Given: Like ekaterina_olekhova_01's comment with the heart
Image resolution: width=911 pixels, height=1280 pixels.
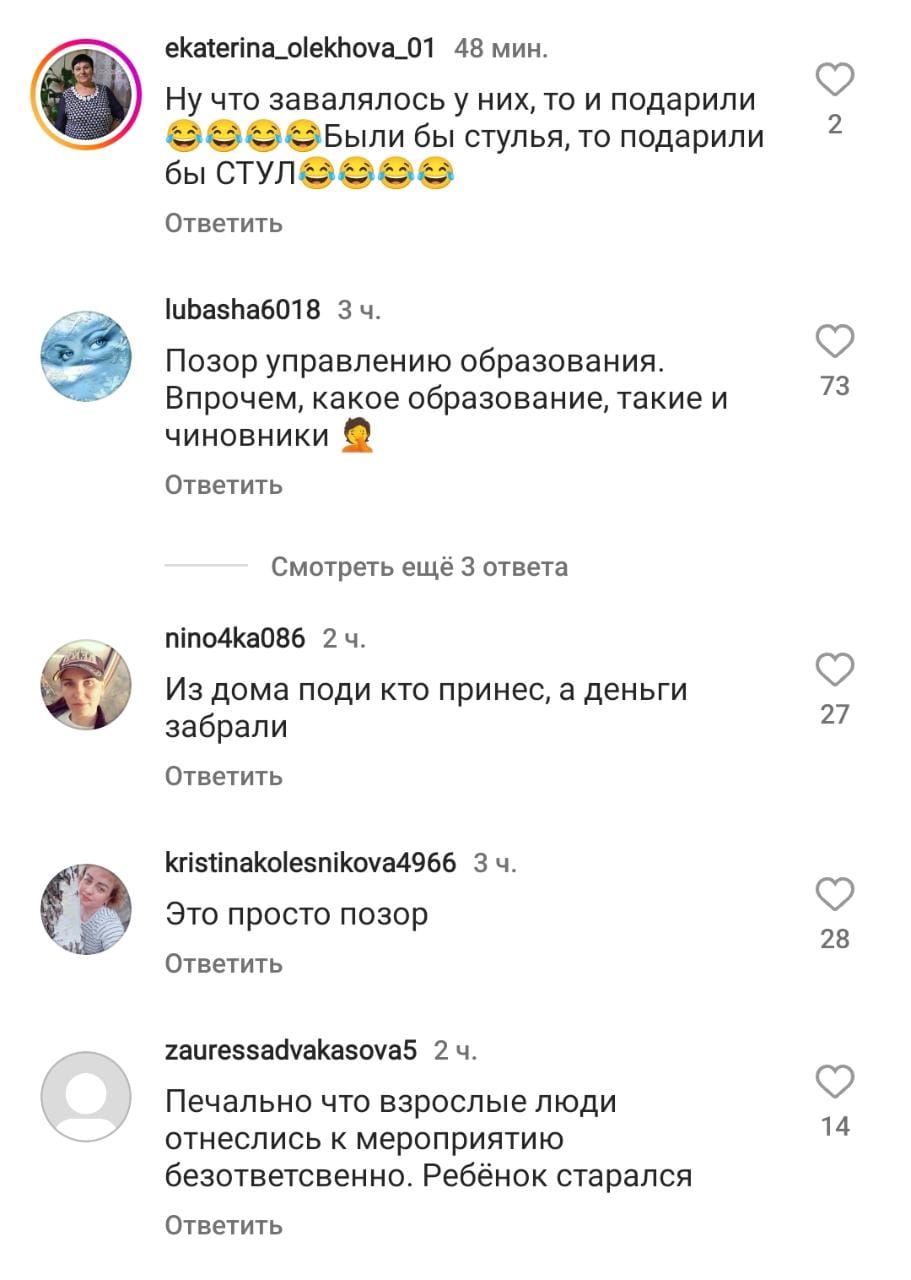Looking at the screenshot, I should pyautogui.click(x=835, y=79).
